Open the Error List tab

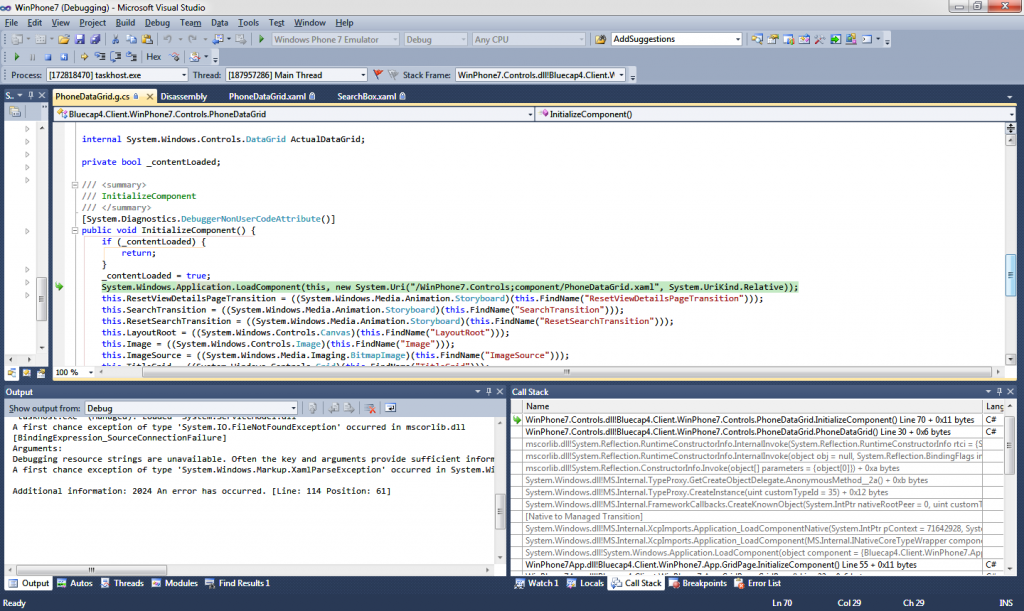click(758, 584)
